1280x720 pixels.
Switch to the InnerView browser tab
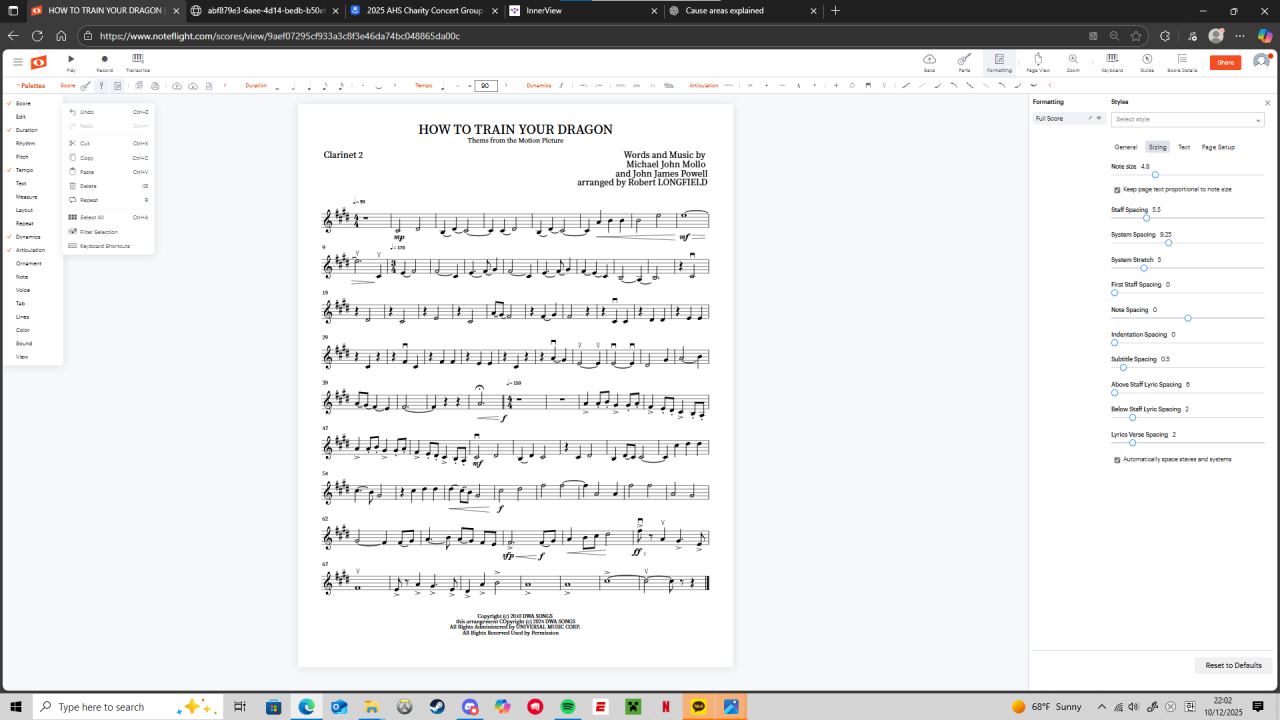(x=582, y=11)
